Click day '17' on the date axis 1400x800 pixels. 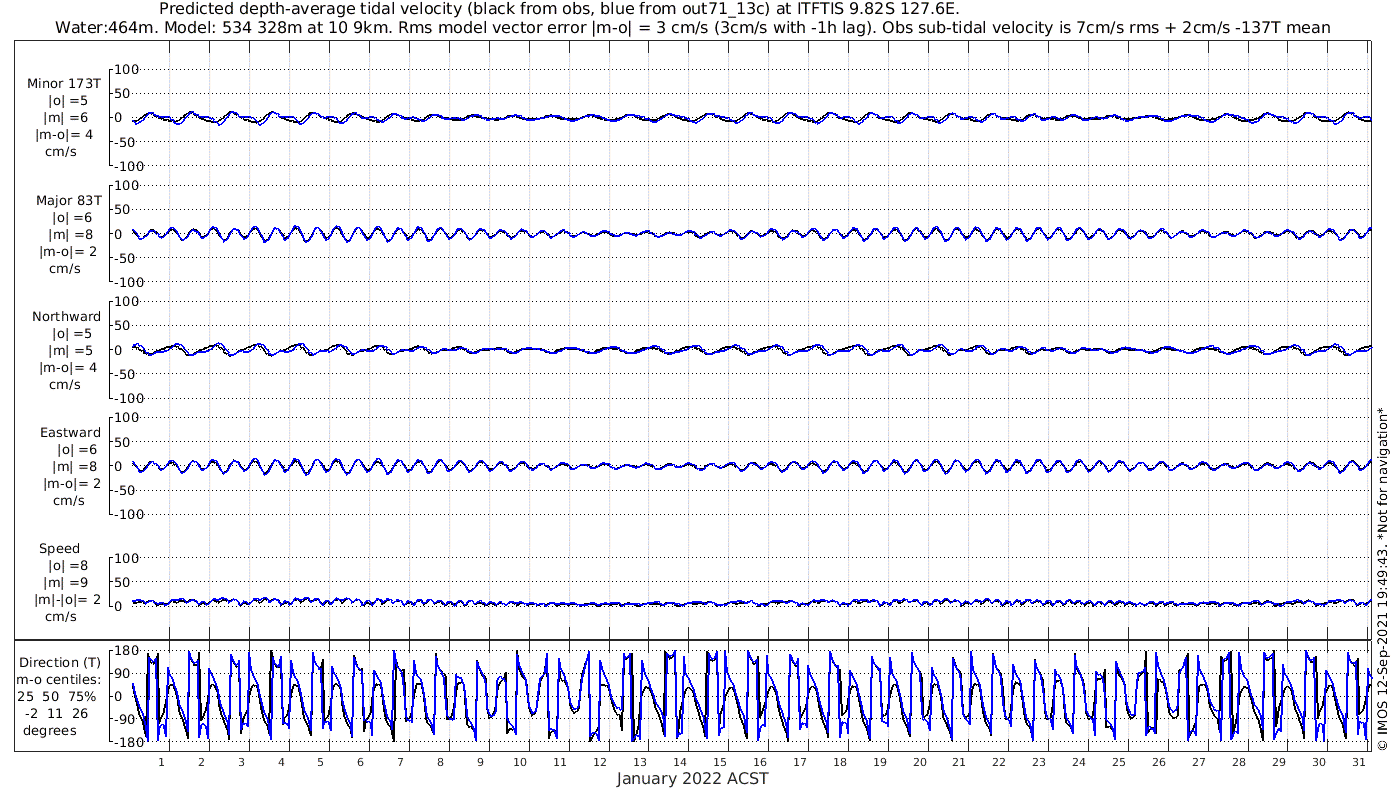[x=799, y=762]
